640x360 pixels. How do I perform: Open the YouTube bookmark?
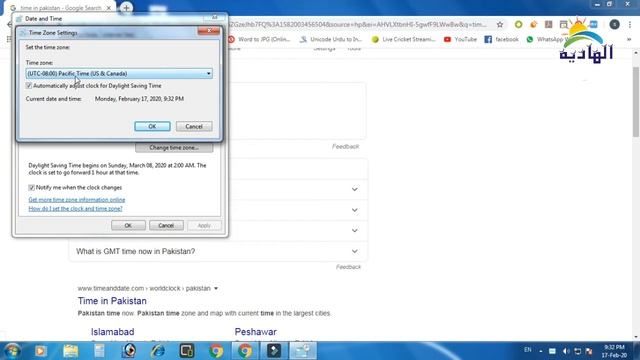(x=460, y=39)
